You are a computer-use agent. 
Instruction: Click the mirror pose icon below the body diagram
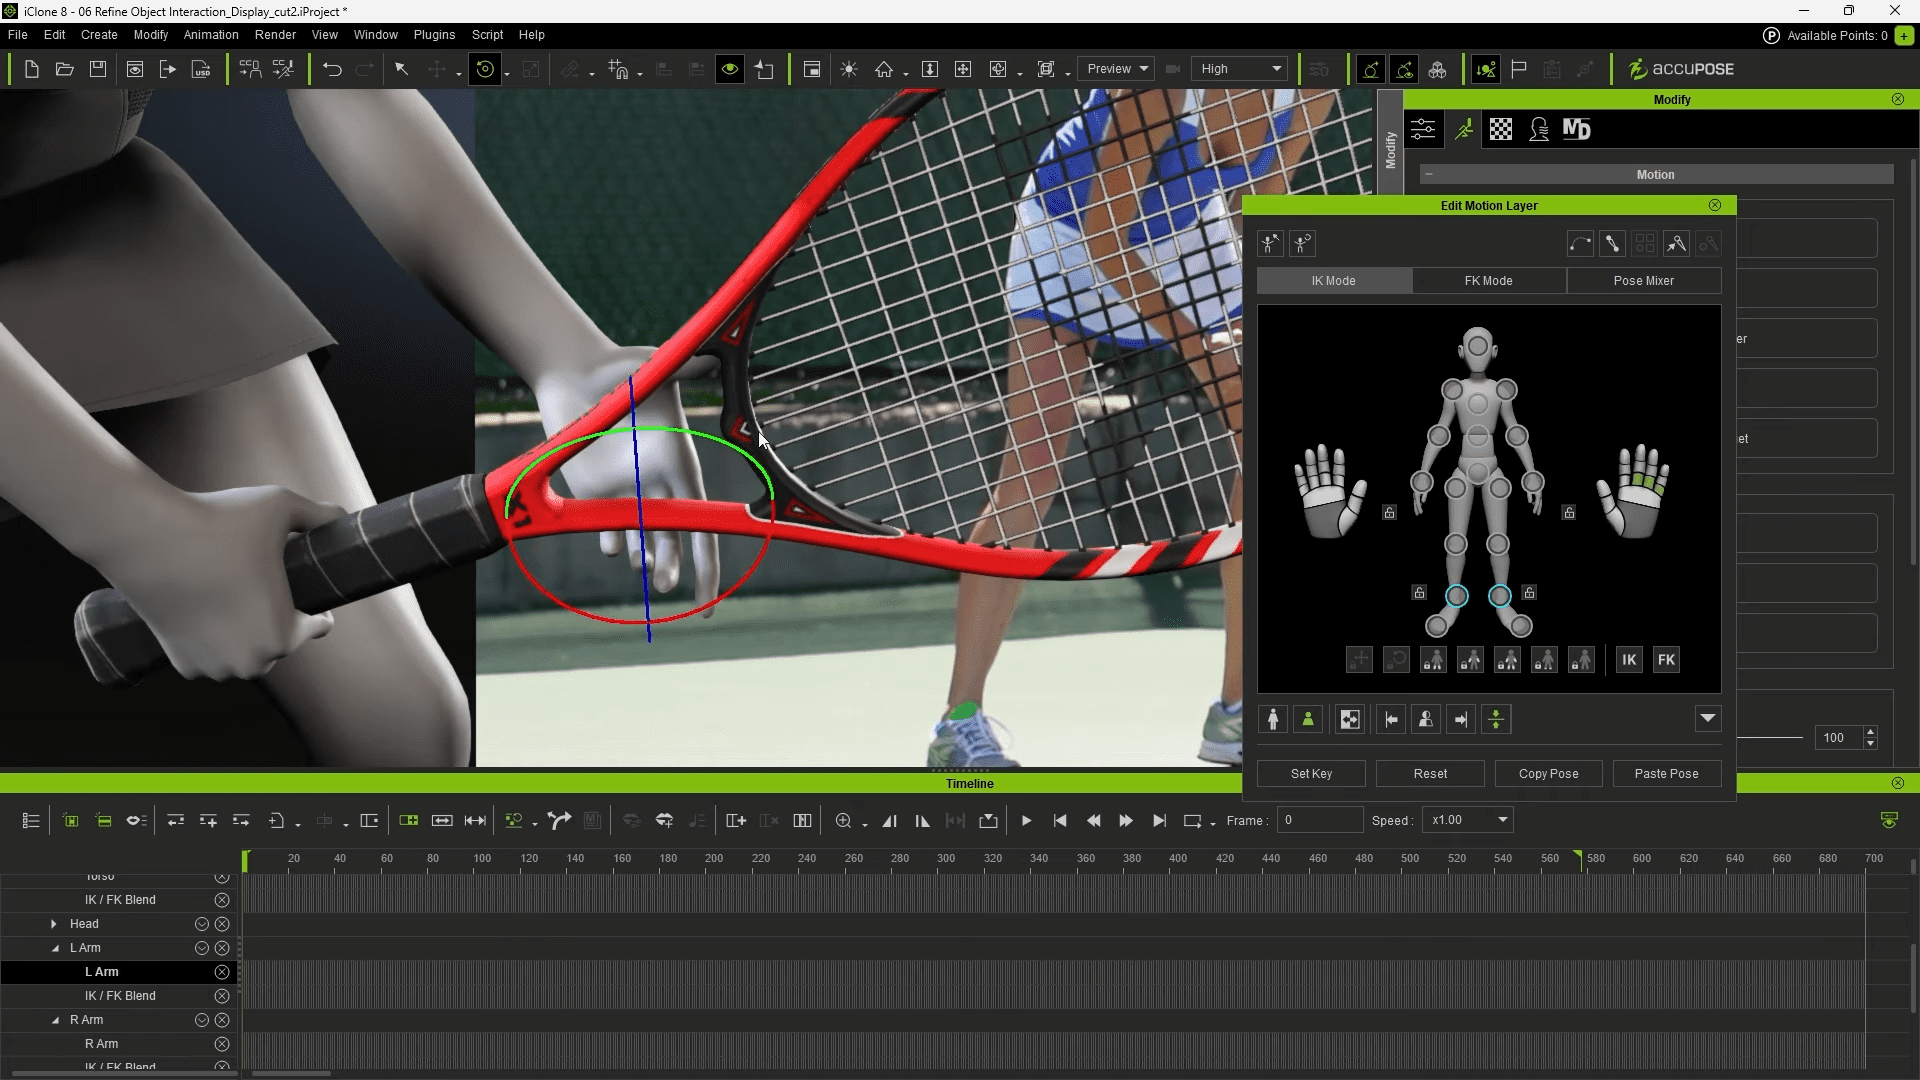tap(1349, 718)
